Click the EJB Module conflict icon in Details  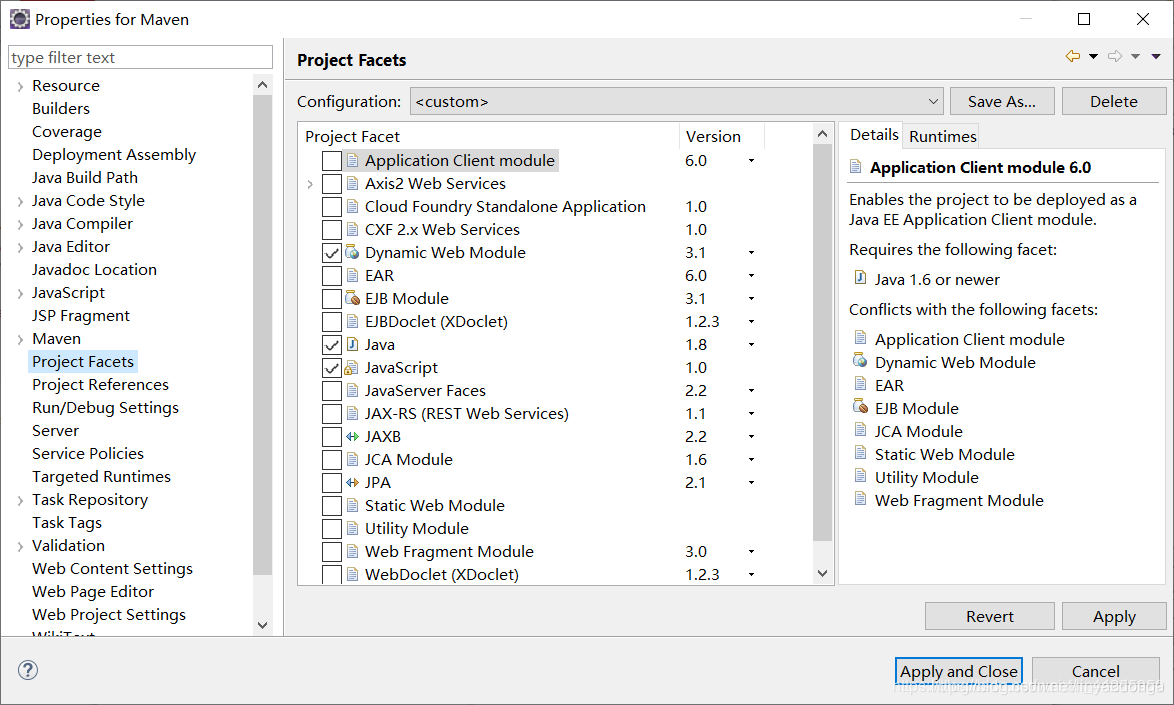860,407
